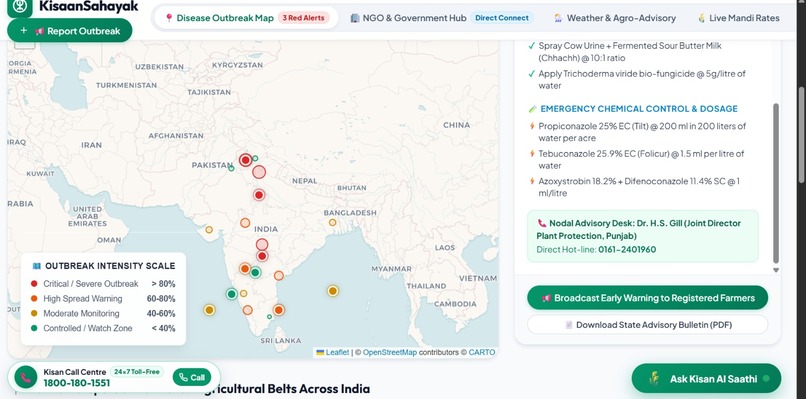Open the Disease Outbreak Map tab
The image size is (806, 399).
246,18
